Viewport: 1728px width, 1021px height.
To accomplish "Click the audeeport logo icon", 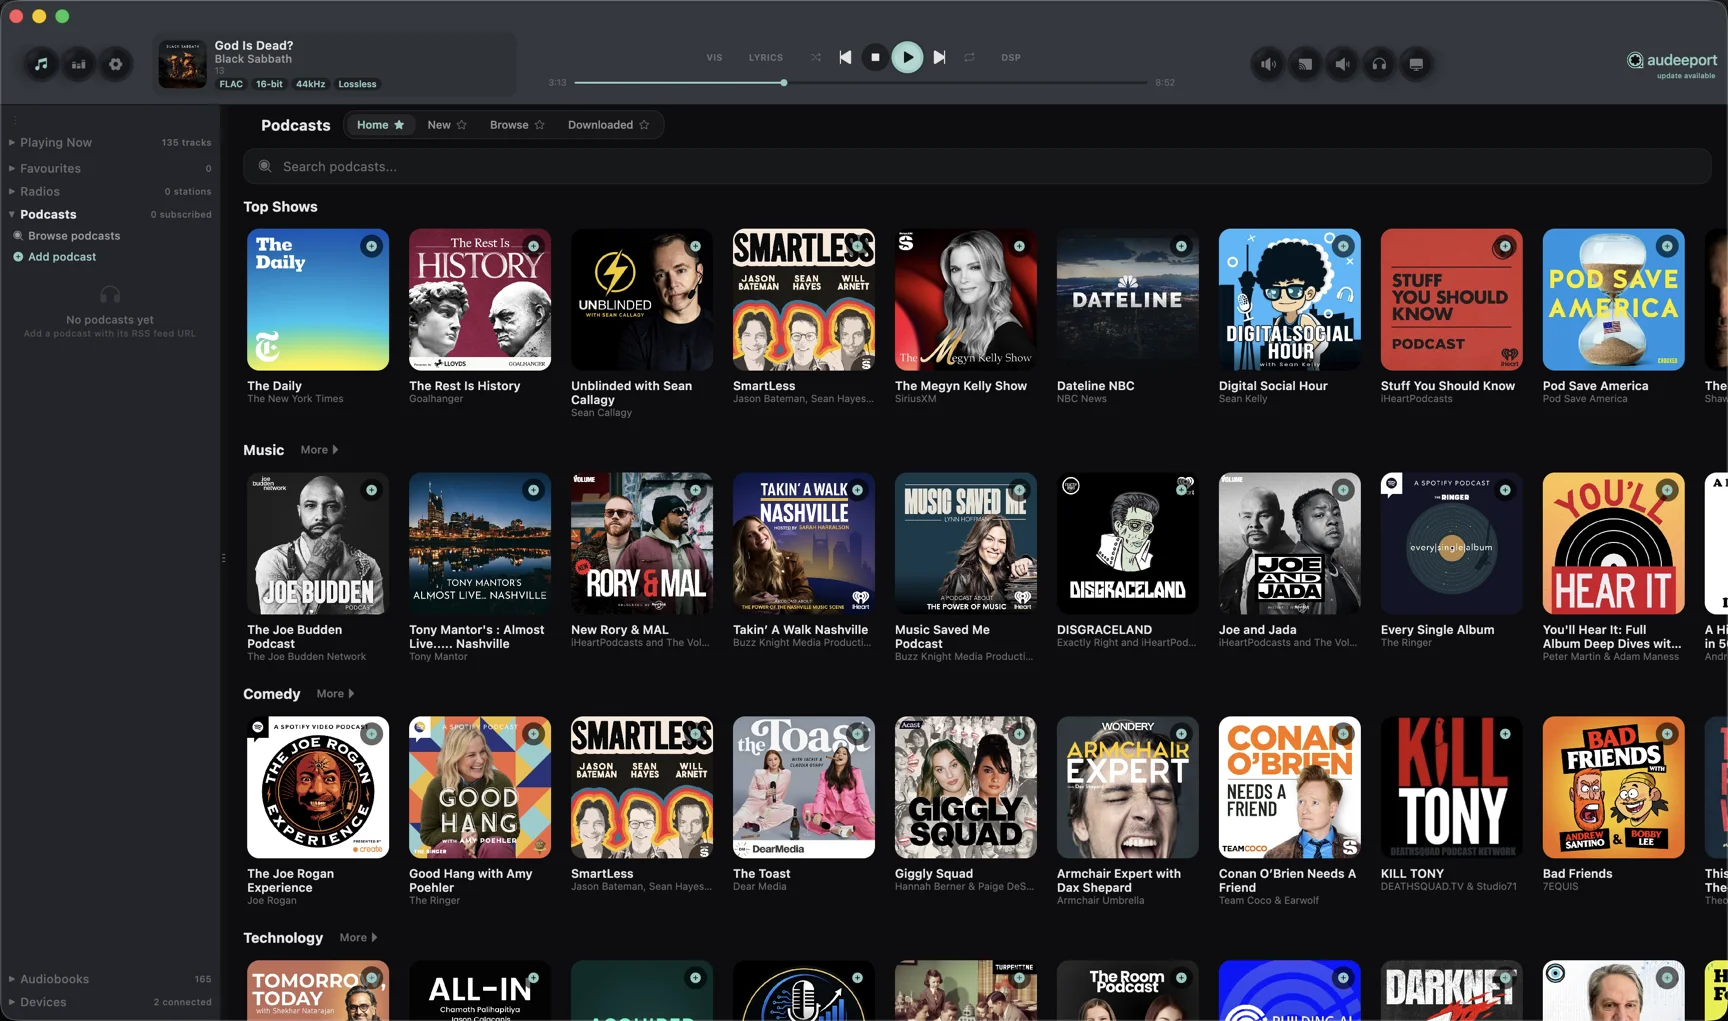I will click(1635, 60).
